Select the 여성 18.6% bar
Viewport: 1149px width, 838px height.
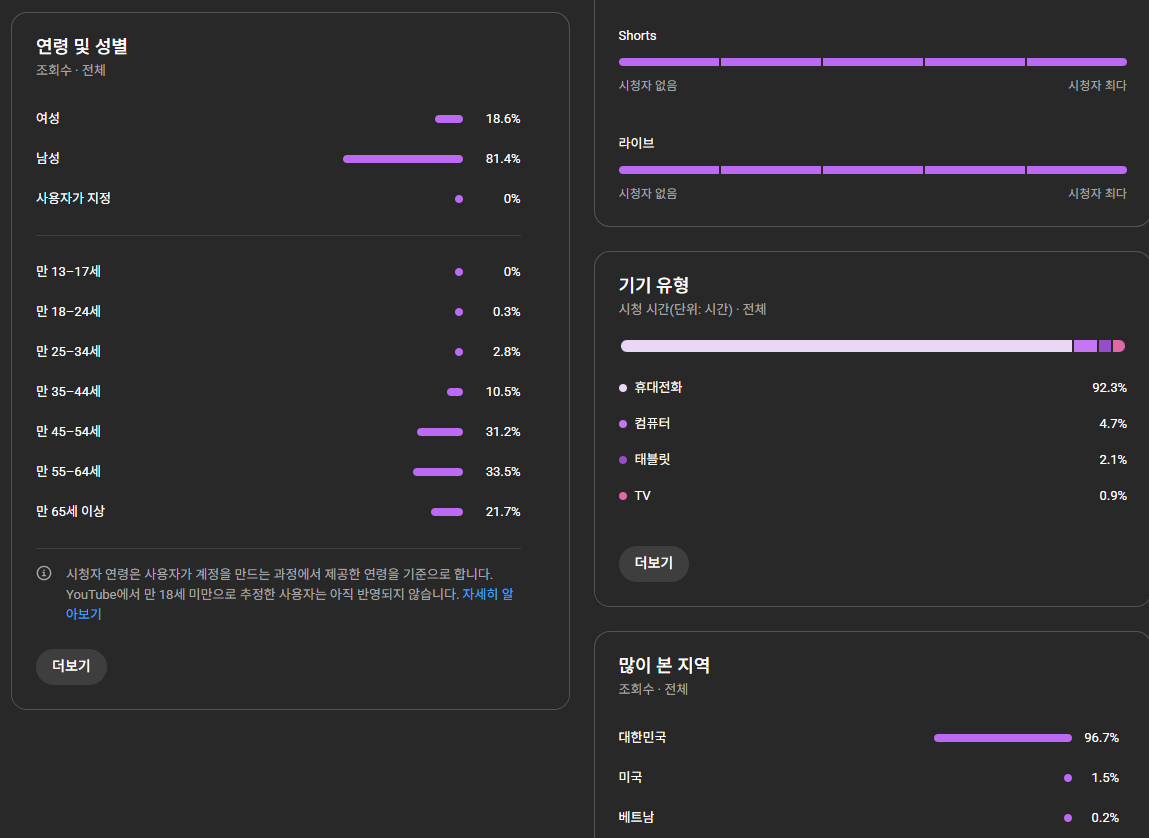[449, 119]
